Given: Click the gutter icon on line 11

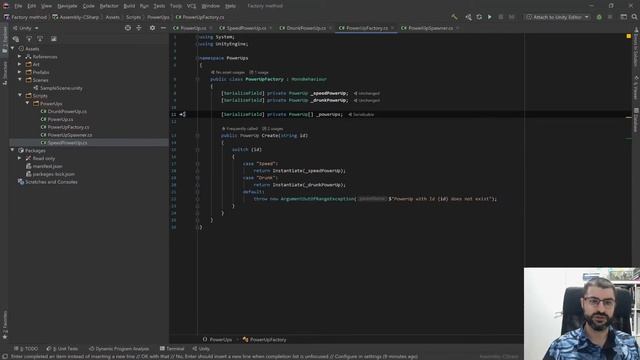Looking at the screenshot, I should (x=182, y=114).
